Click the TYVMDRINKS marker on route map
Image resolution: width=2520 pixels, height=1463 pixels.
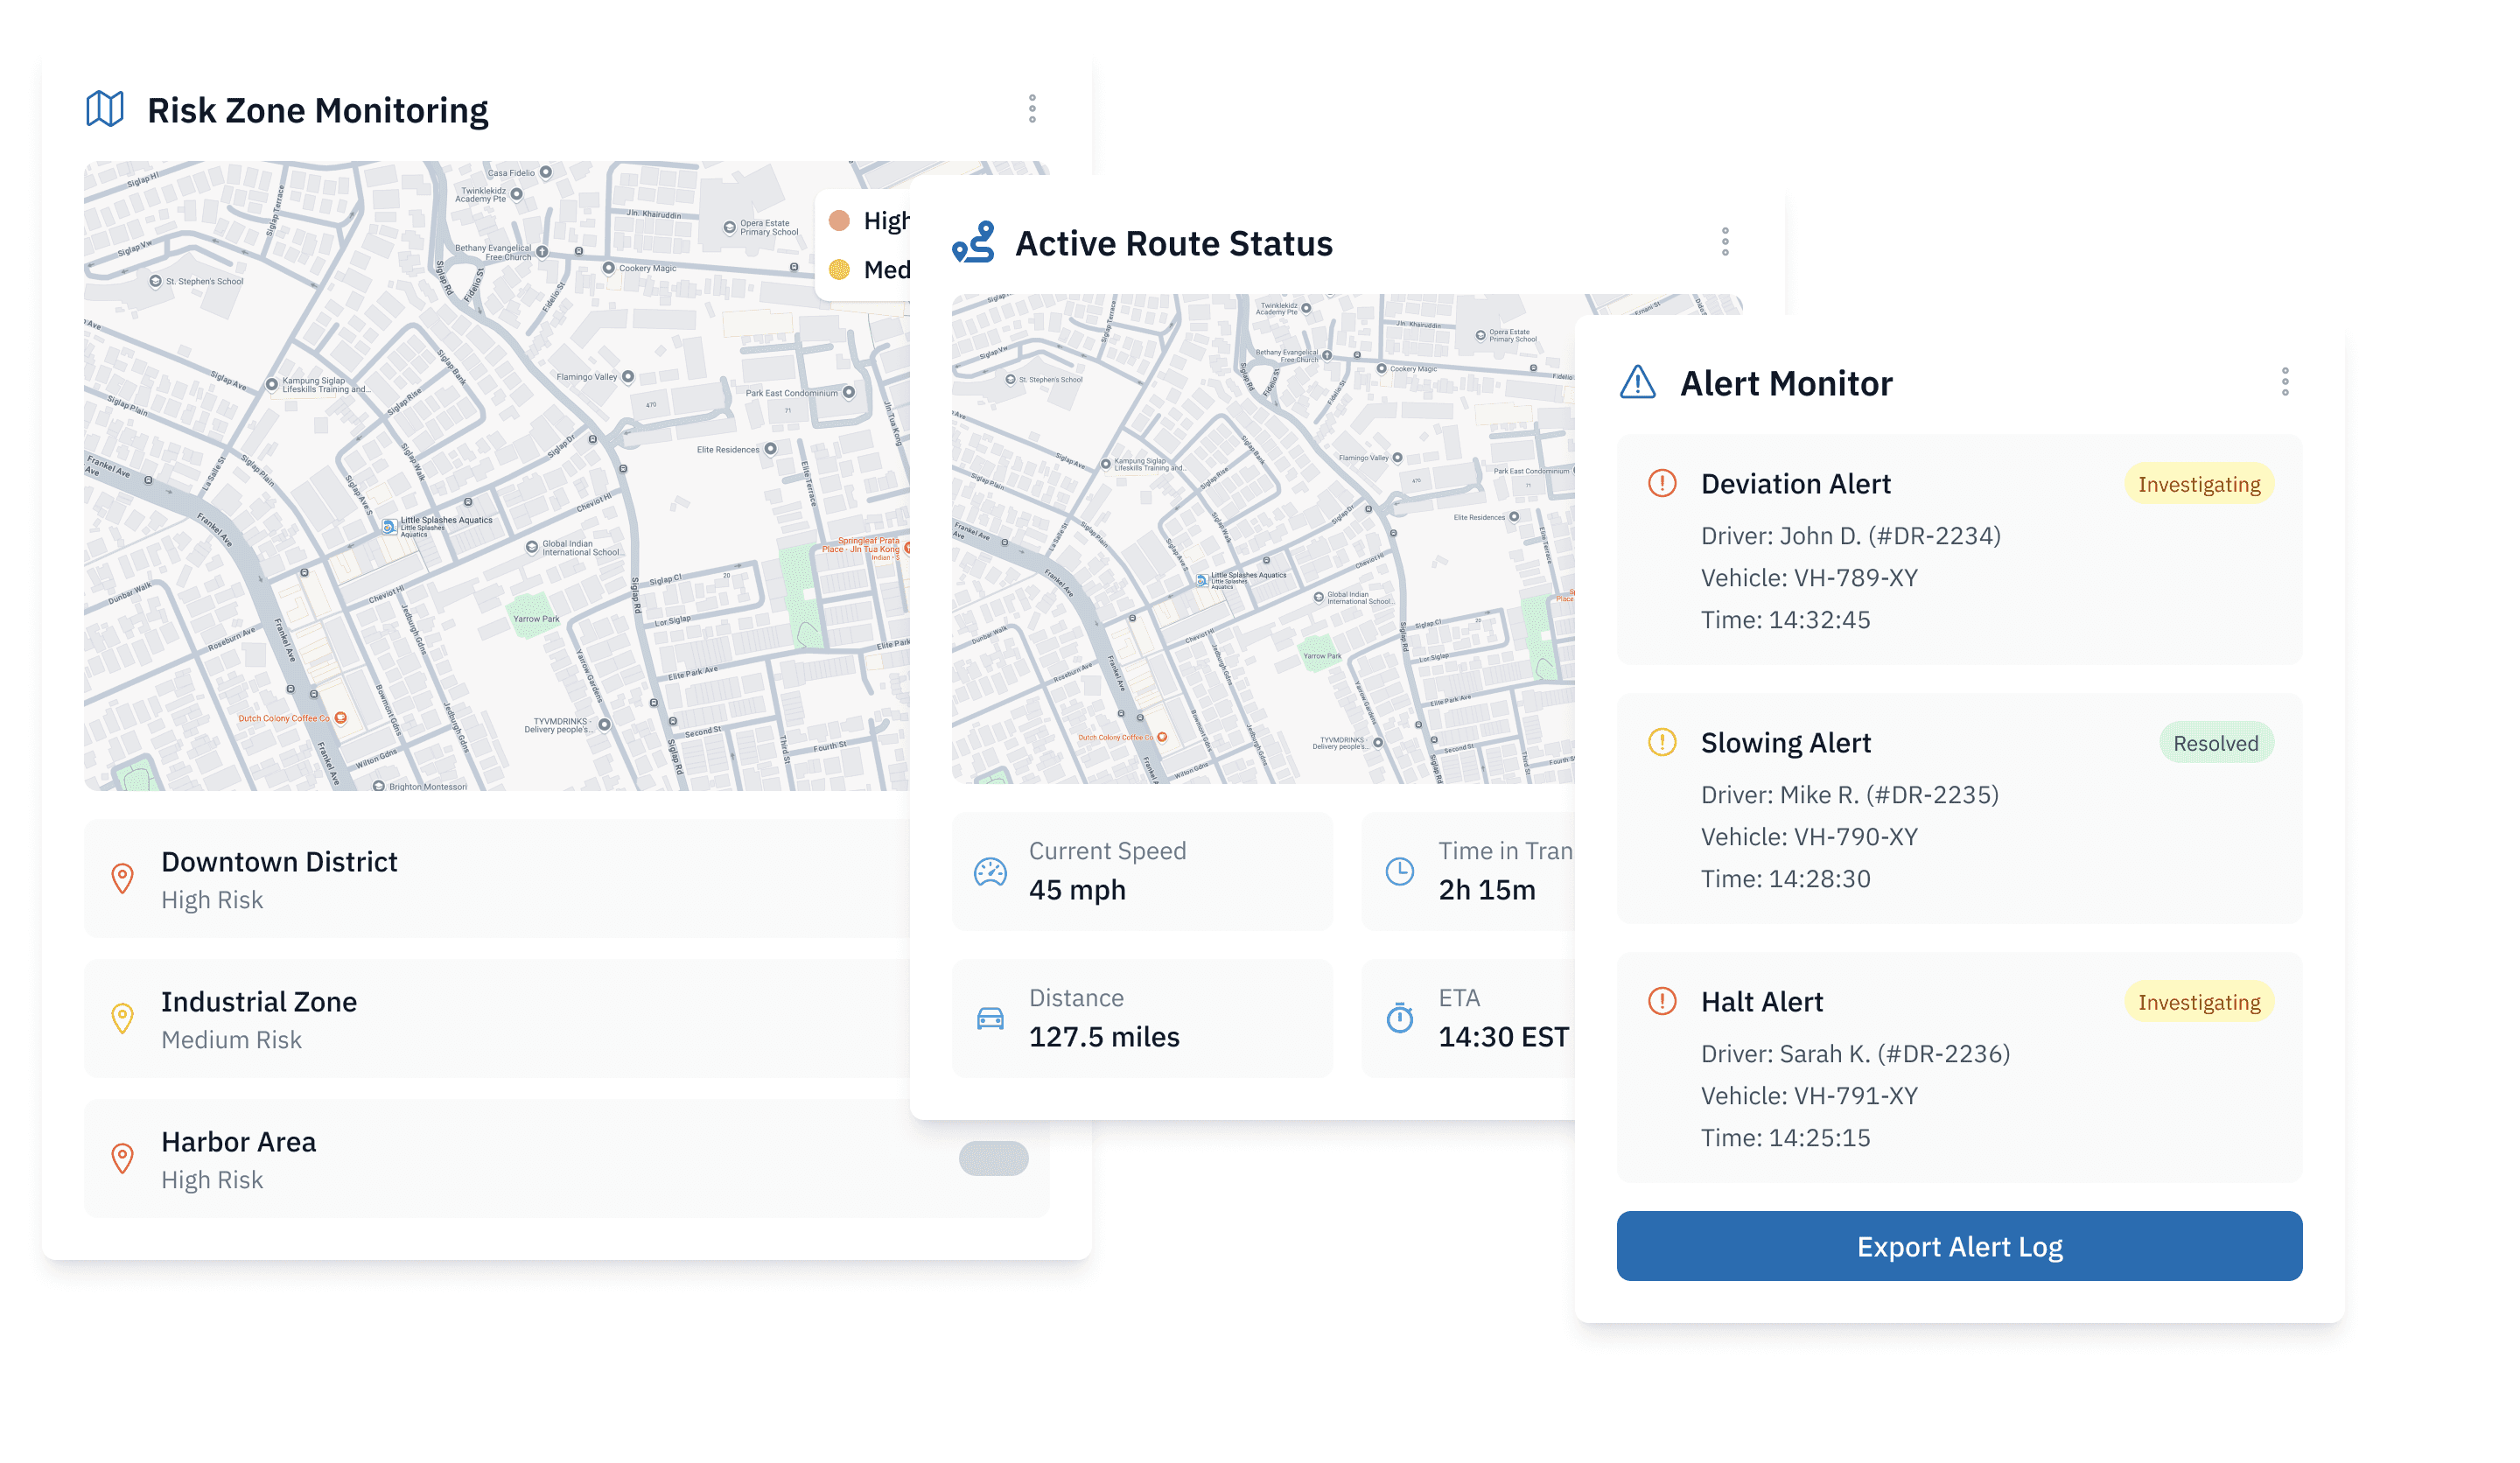(1378, 743)
